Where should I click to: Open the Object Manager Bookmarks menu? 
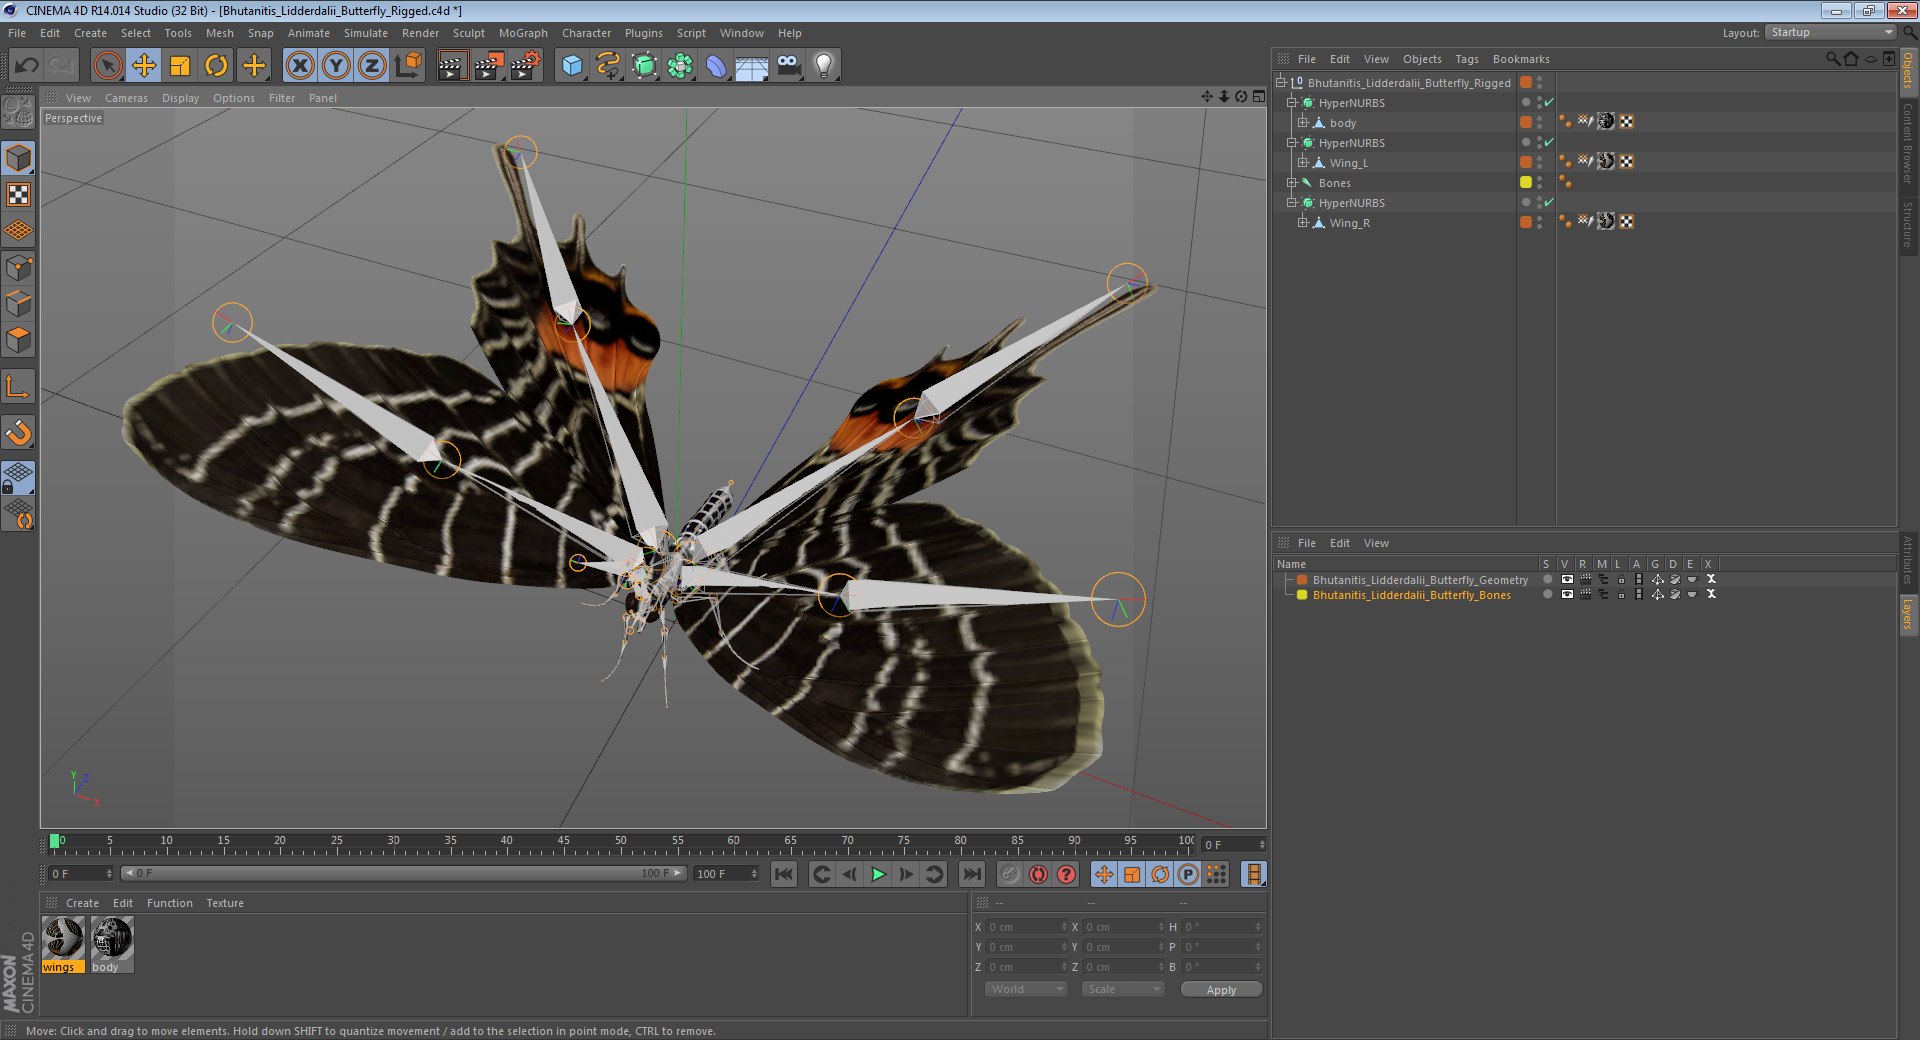(x=1520, y=59)
